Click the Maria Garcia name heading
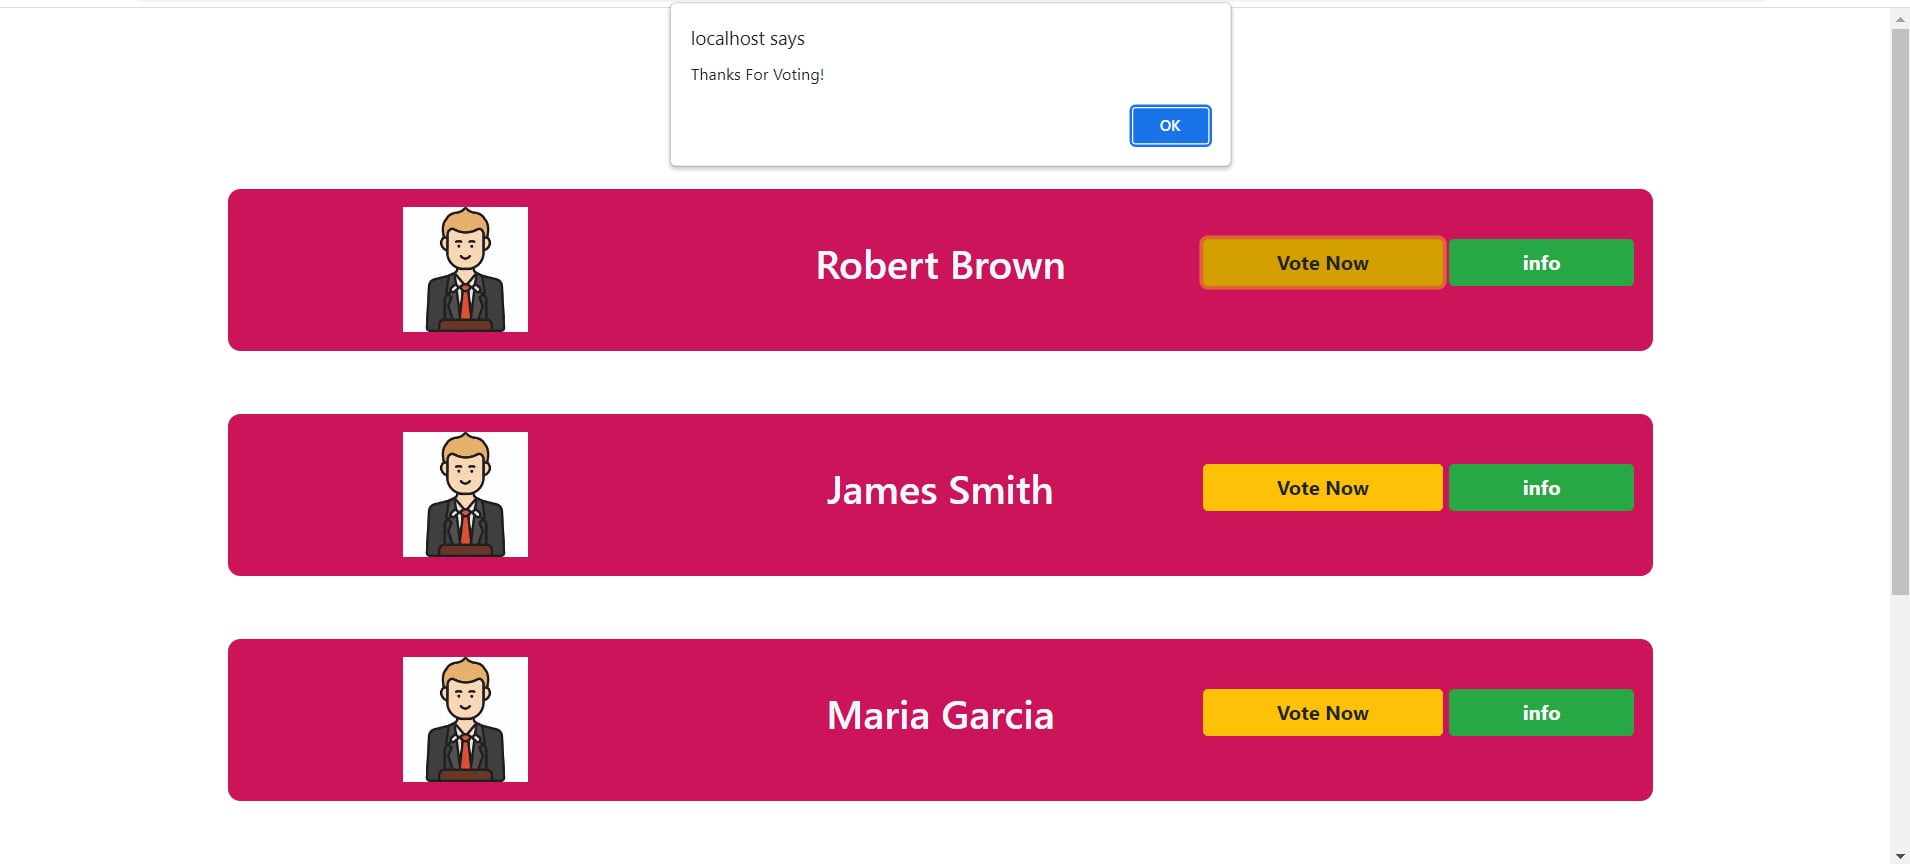 point(940,716)
